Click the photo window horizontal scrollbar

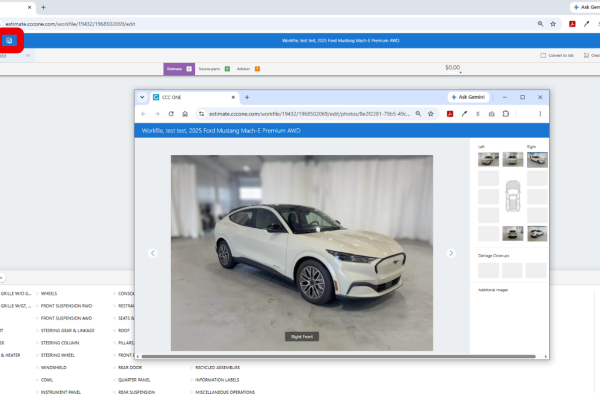click(339, 356)
